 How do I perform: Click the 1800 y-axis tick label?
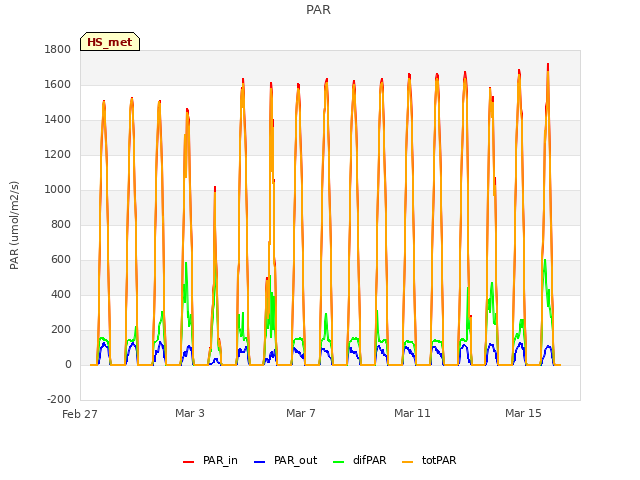[x=58, y=49]
